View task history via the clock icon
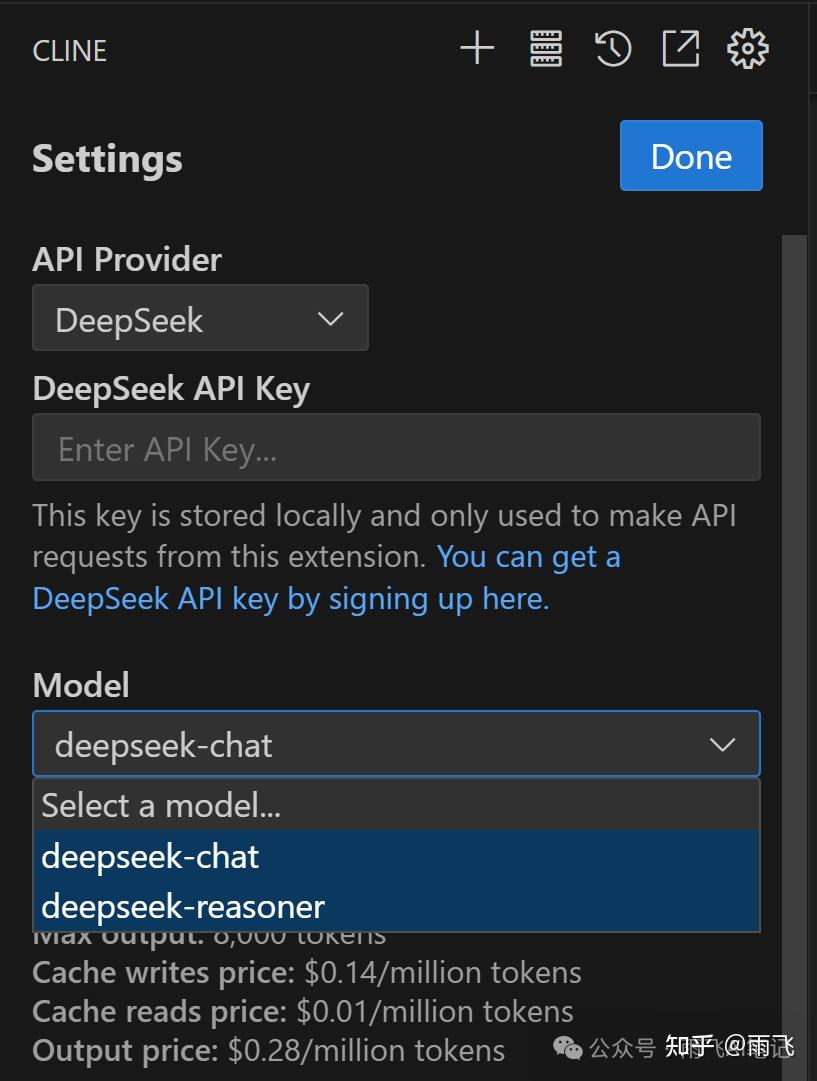This screenshot has height=1081, width=817. [613, 47]
